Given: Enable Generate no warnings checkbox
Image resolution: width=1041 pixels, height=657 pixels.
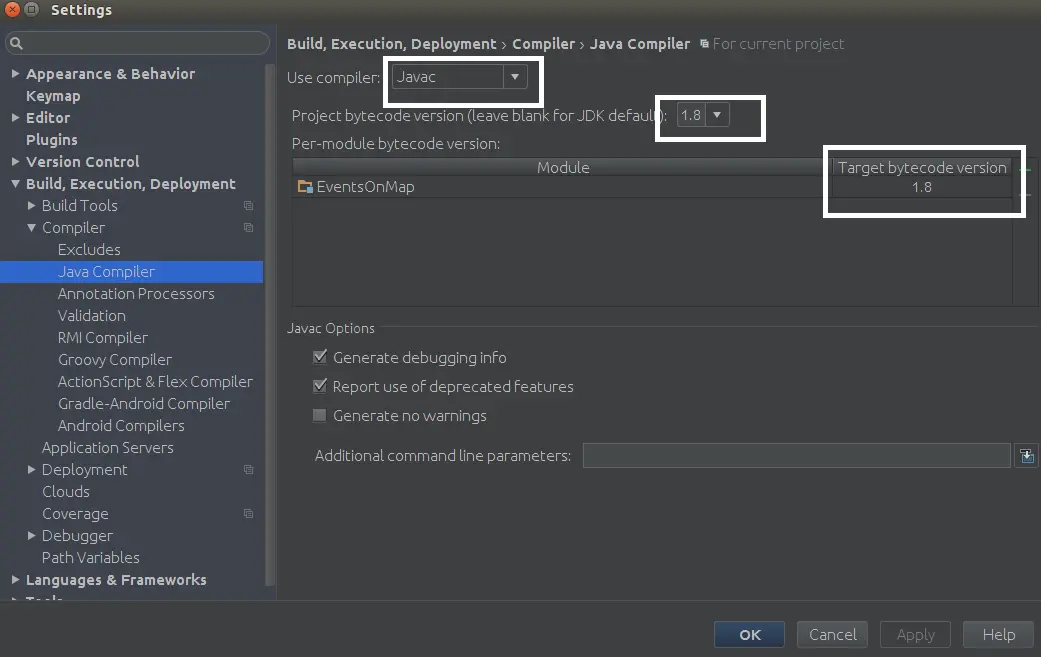Looking at the screenshot, I should (320, 415).
